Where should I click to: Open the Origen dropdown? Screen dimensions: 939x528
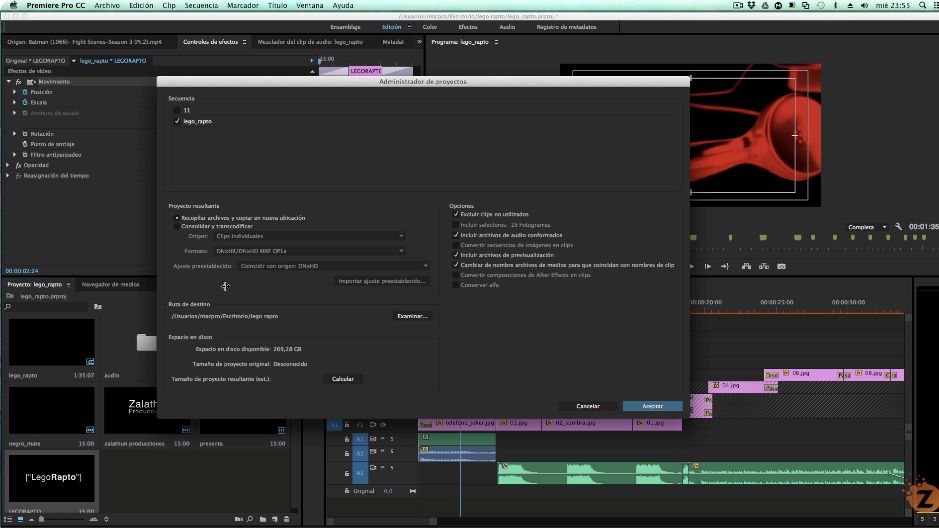309,236
